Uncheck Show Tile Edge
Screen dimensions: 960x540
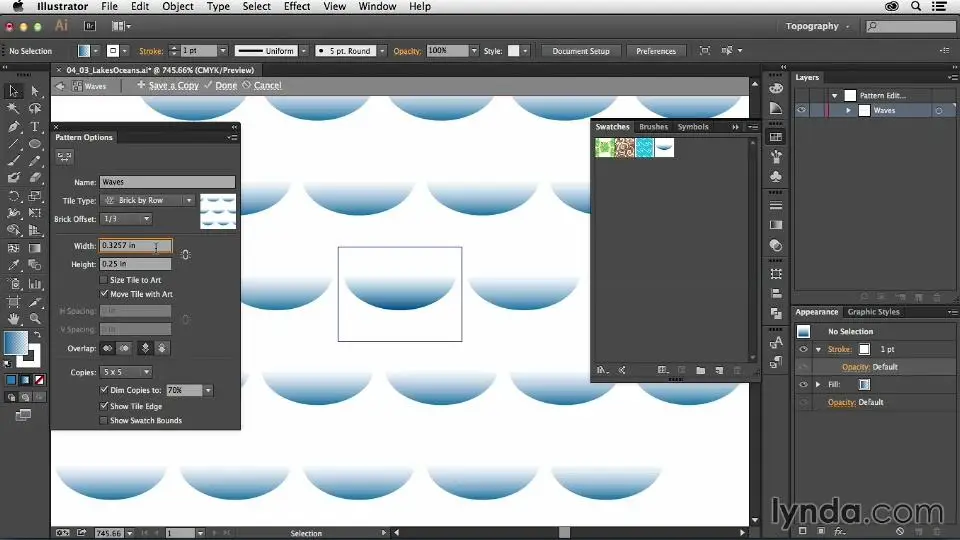[104, 406]
